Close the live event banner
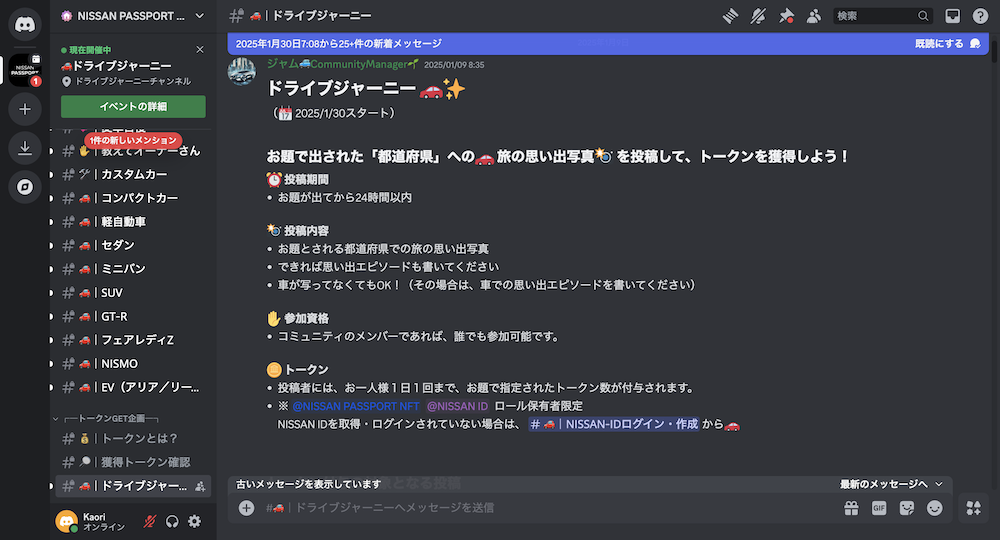This screenshot has width=1000, height=540. 200,49
